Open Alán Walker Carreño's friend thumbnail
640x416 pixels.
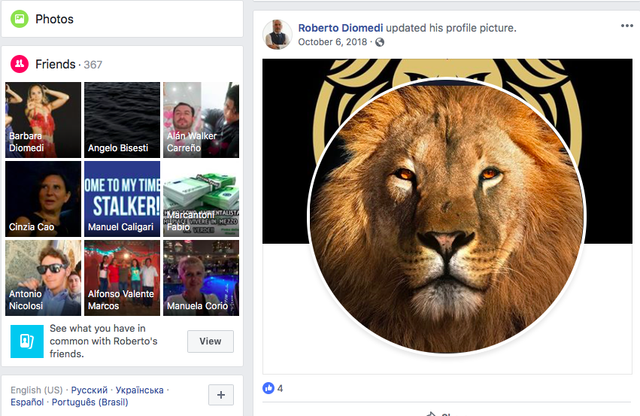coord(201,120)
